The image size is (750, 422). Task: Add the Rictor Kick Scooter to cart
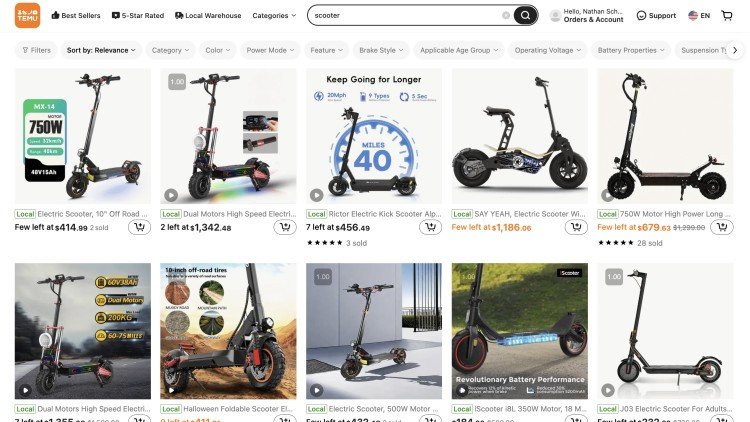[430, 227]
